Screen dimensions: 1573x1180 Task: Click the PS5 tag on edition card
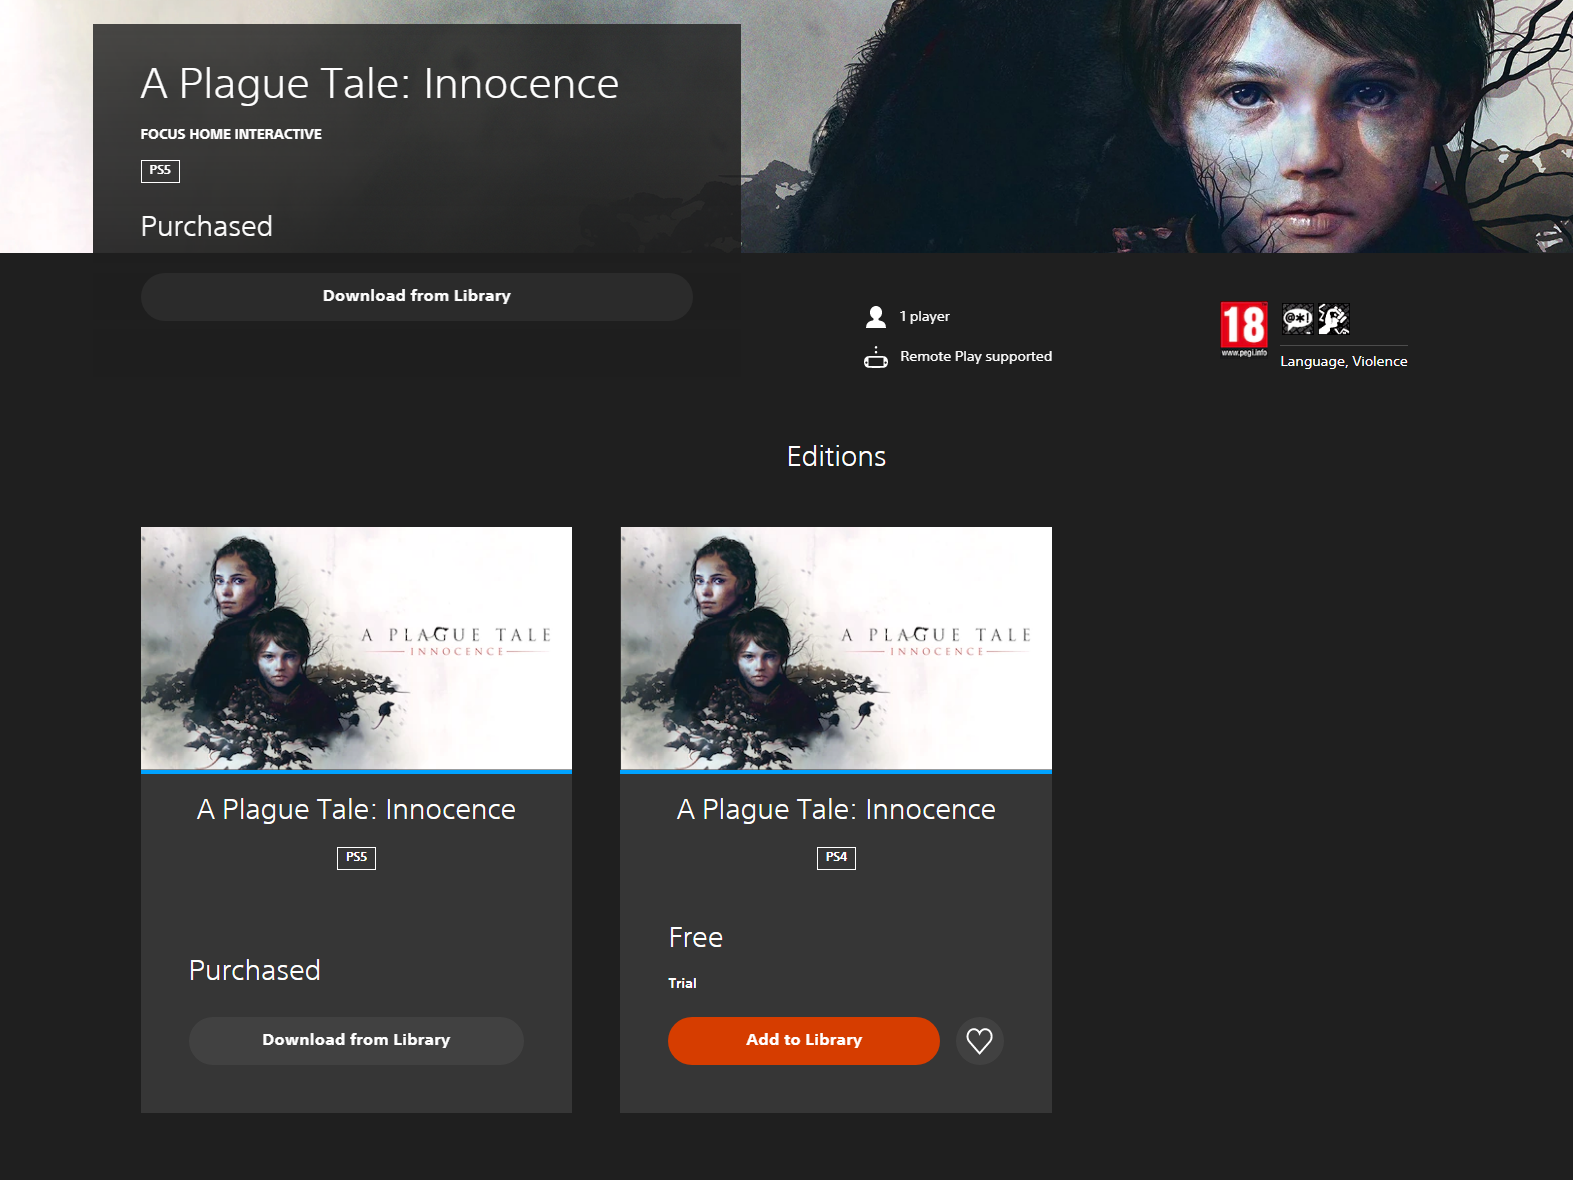pyautogui.click(x=356, y=858)
